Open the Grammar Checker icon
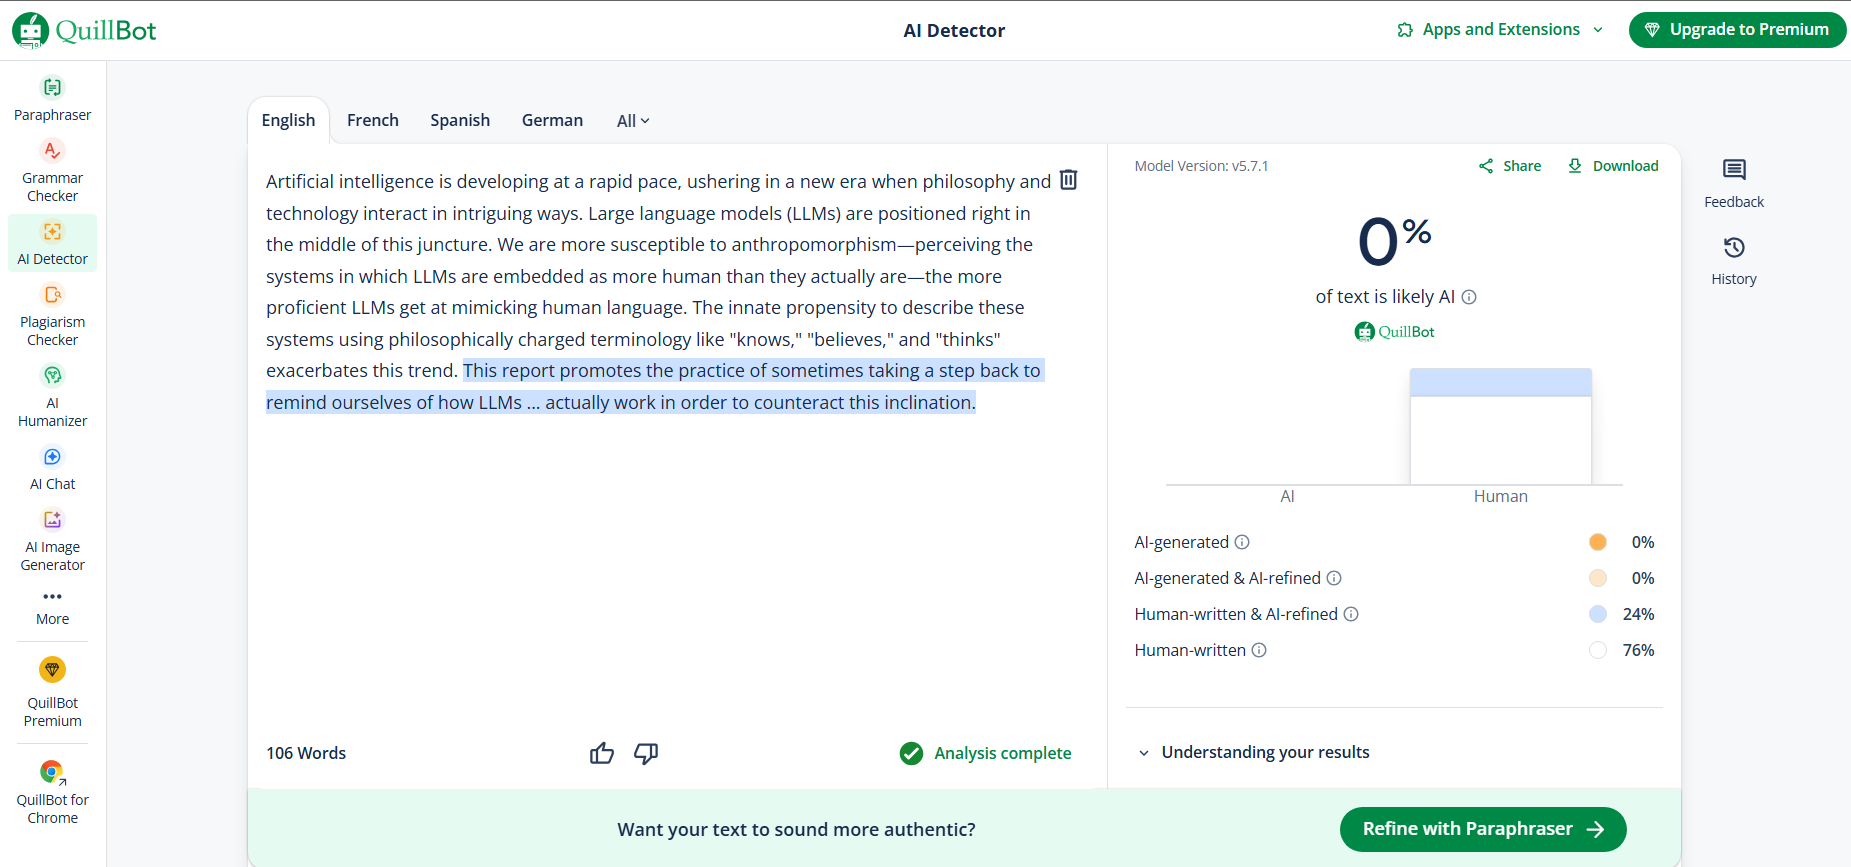The height and width of the screenshot is (867, 1851). click(52, 151)
